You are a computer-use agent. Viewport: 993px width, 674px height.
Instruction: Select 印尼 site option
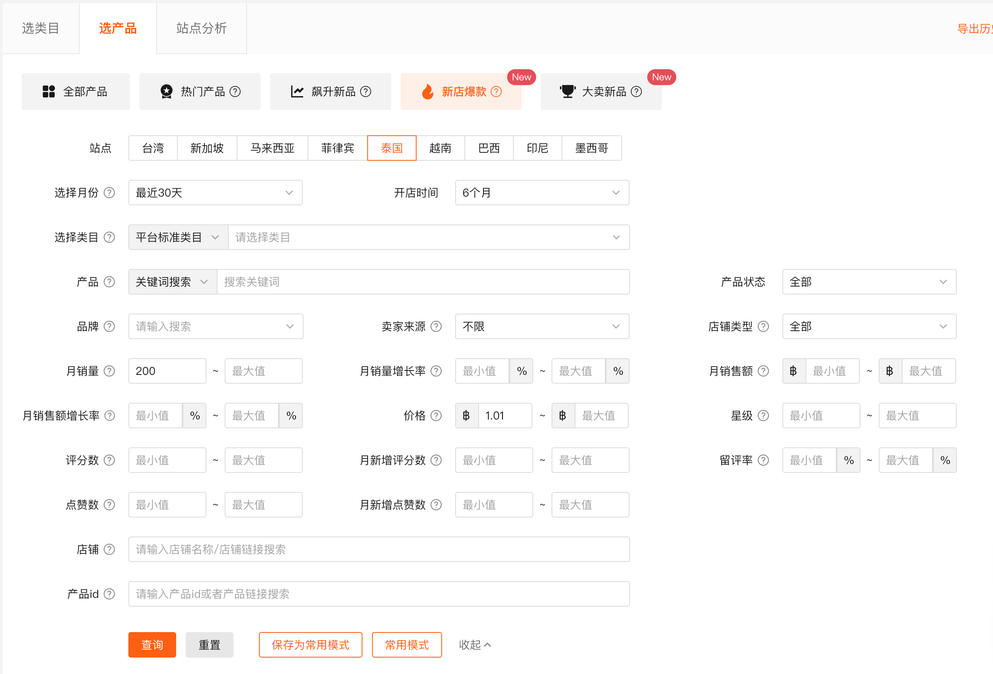(x=538, y=148)
